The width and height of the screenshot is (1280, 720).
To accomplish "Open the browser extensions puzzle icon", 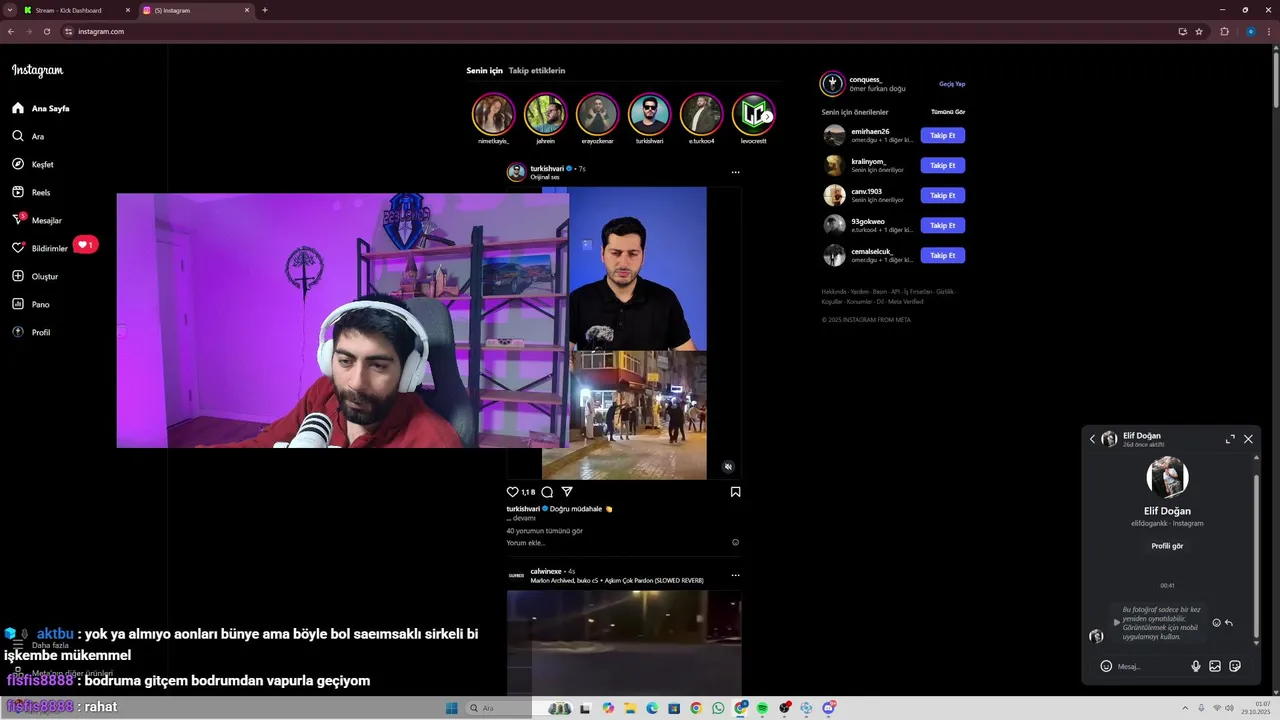I will 1224,31.
